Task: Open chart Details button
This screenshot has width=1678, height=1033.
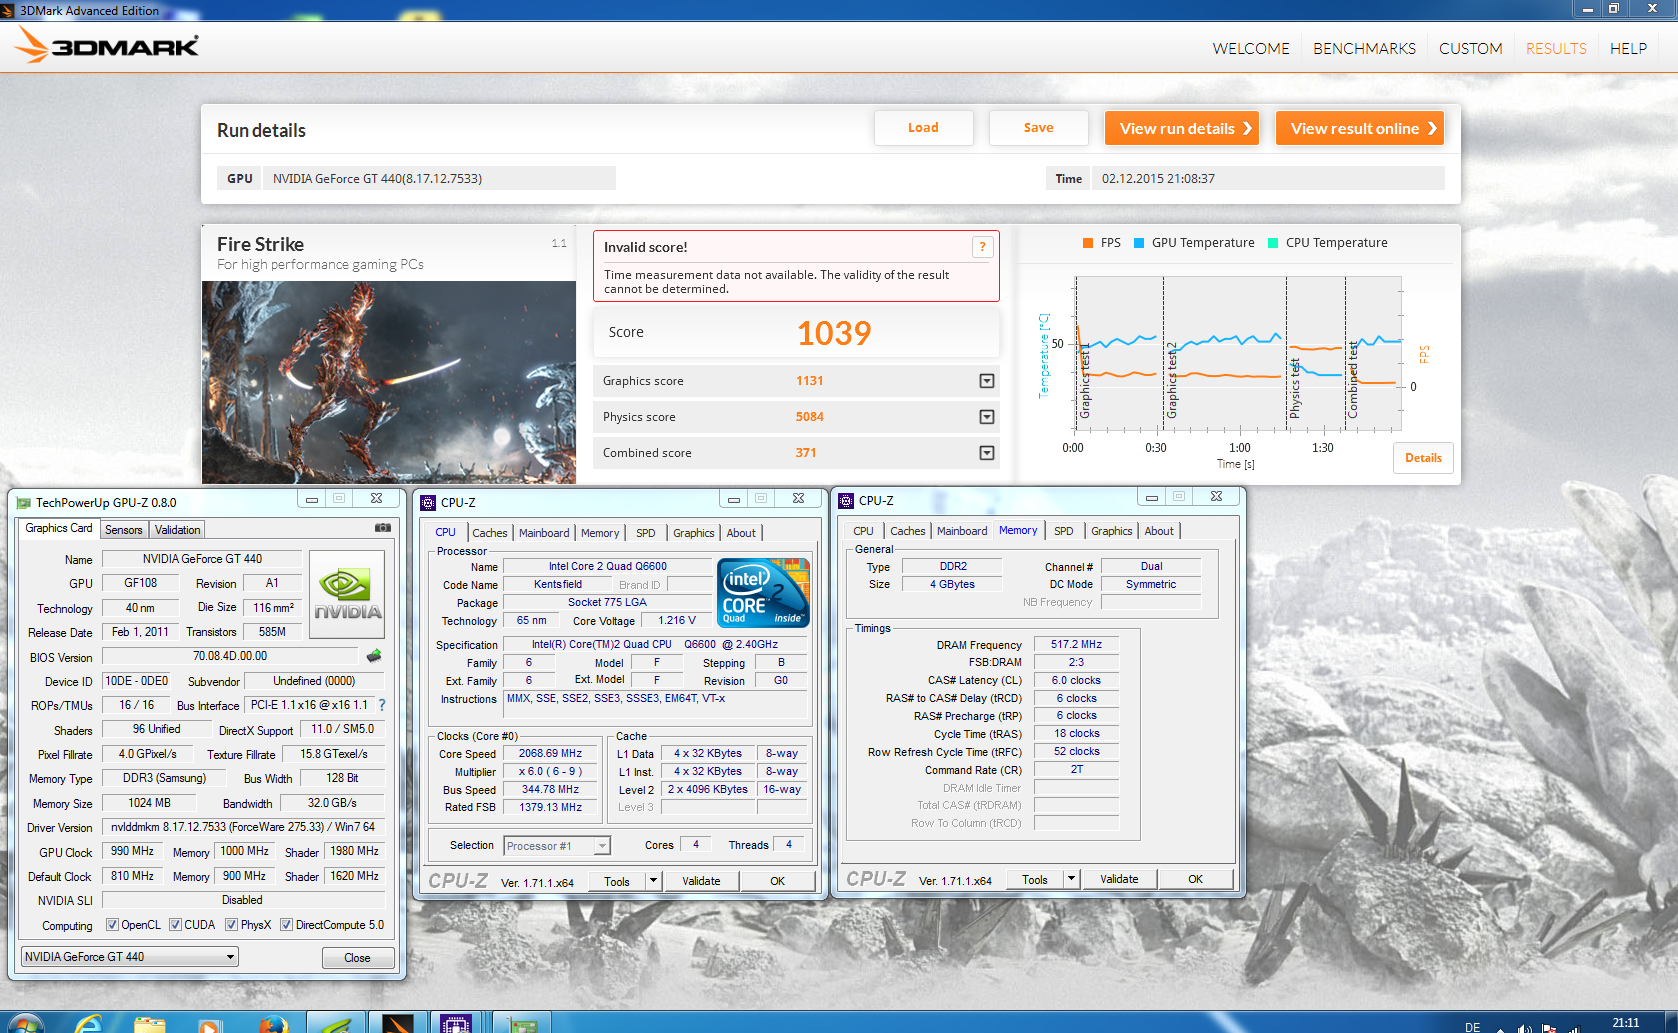Action: point(1423,458)
